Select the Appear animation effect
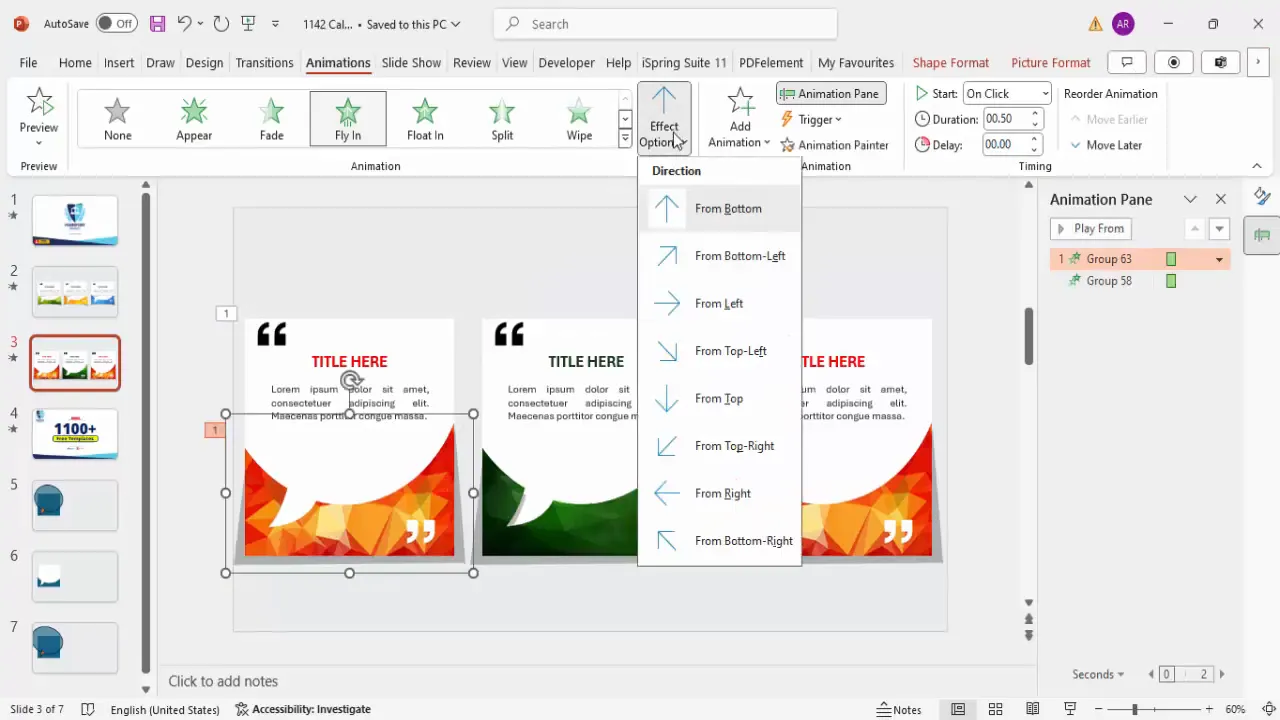The image size is (1280, 720). (x=194, y=118)
